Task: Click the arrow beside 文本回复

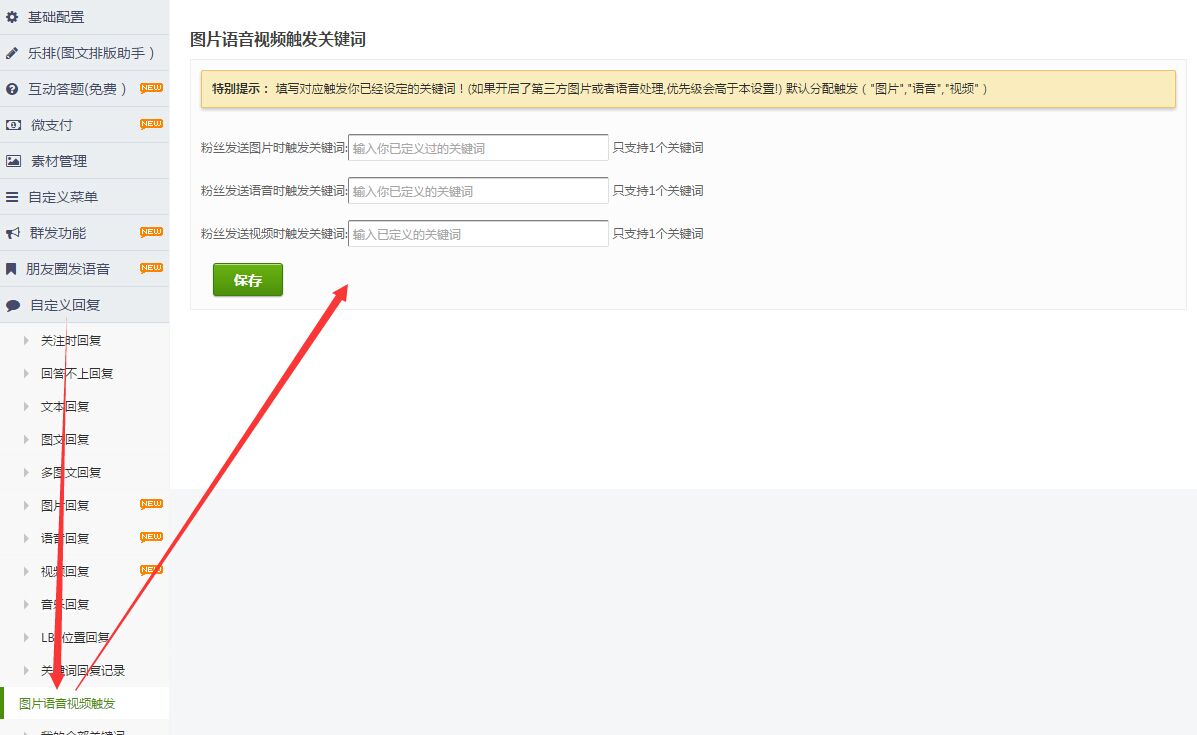Action: coord(26,407)
